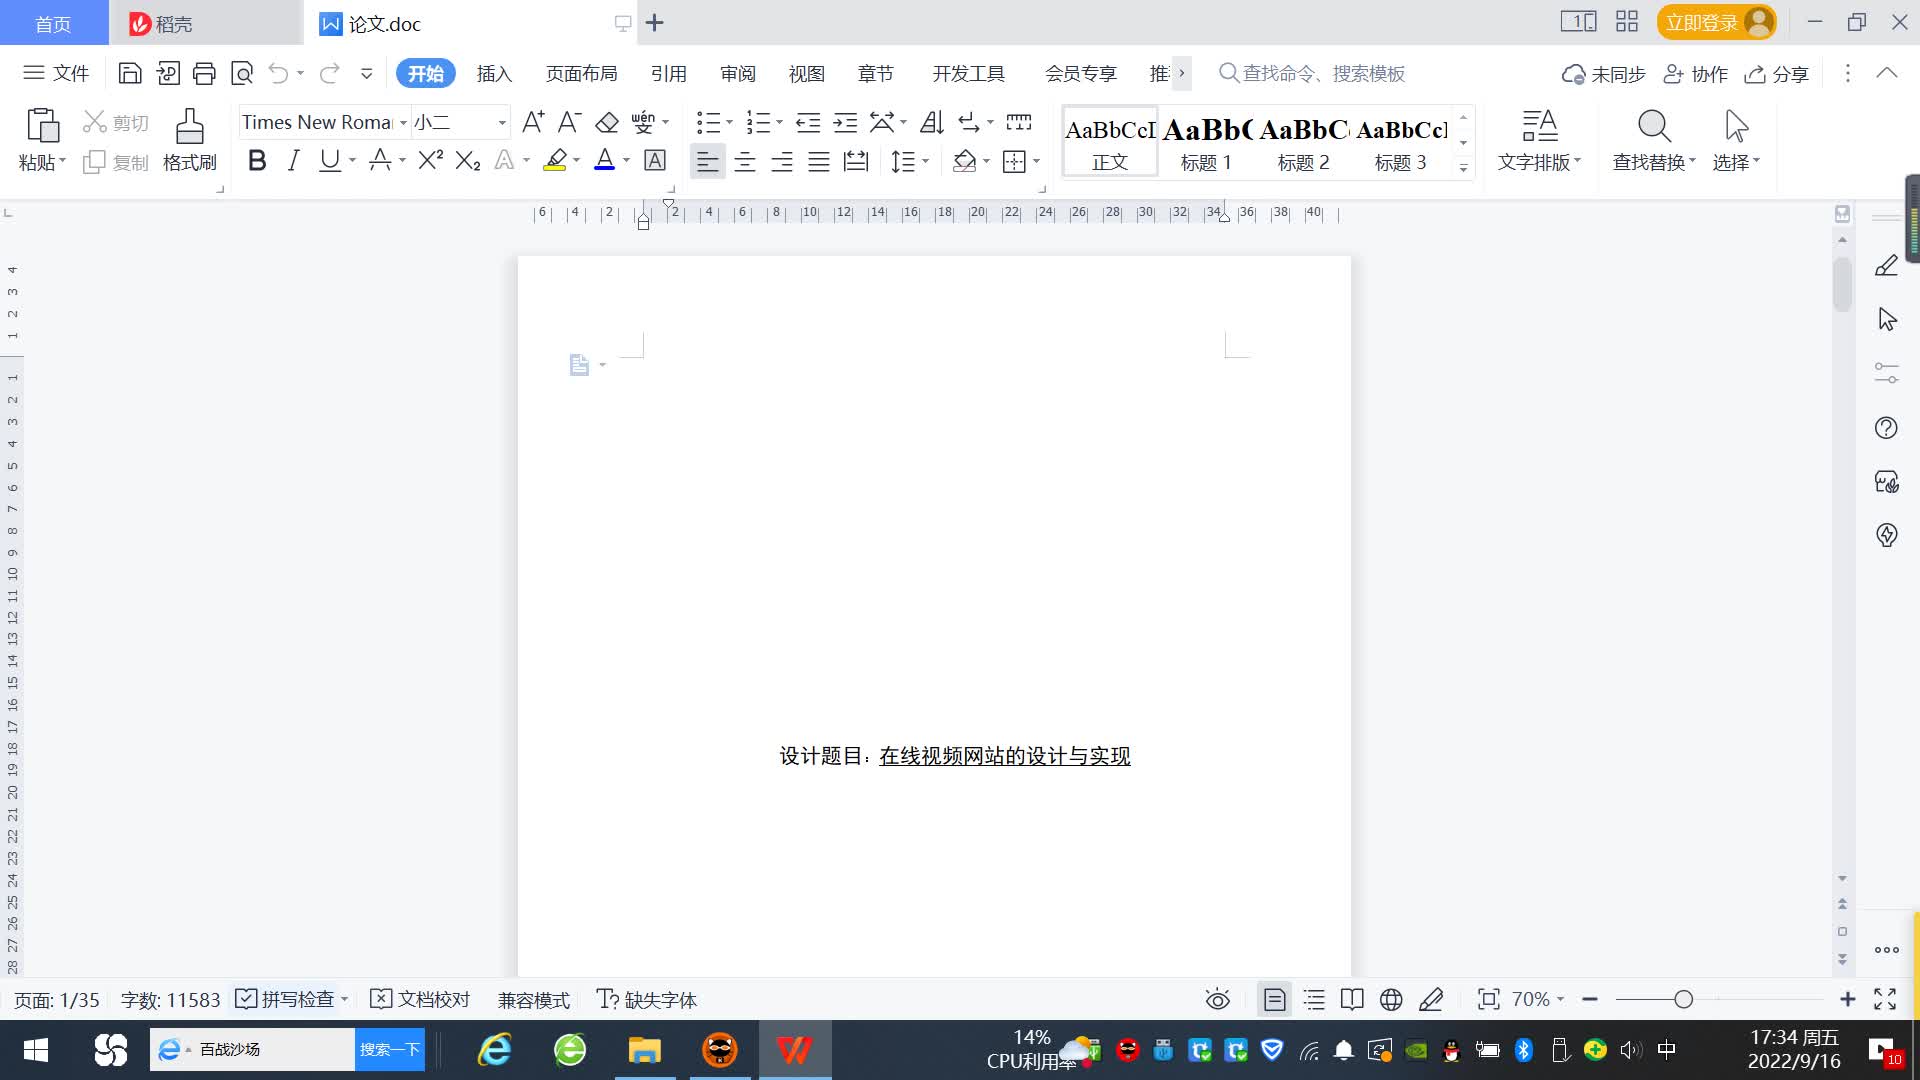Click the clear formatting eraser icon
The width and height of the screenshot is (1920, 1080).
point(607,122)
